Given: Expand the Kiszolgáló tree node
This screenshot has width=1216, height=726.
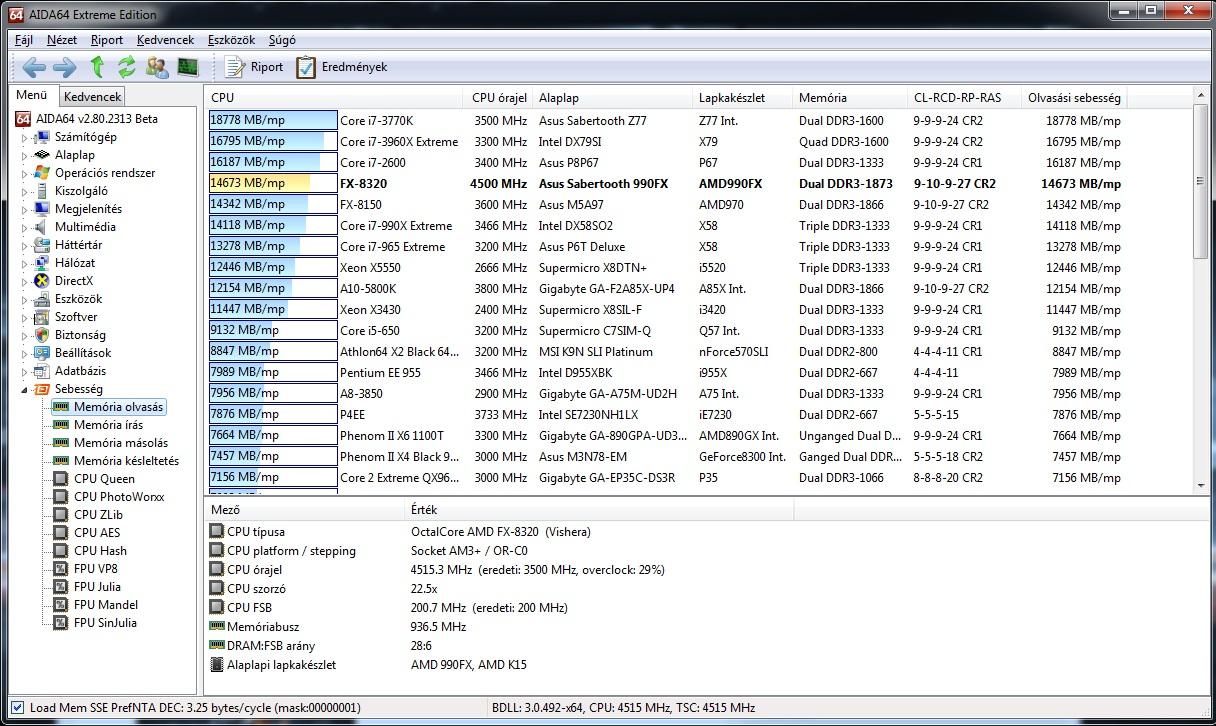Looking at the screenshot, I should [x=25, y=191].
